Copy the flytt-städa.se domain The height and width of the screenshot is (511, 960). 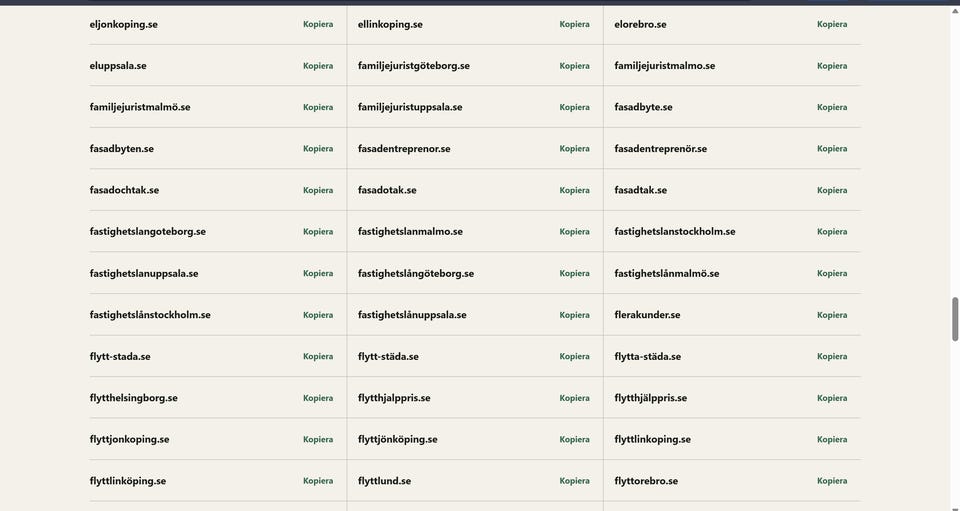pyautogui.click(x=574, y=356)
